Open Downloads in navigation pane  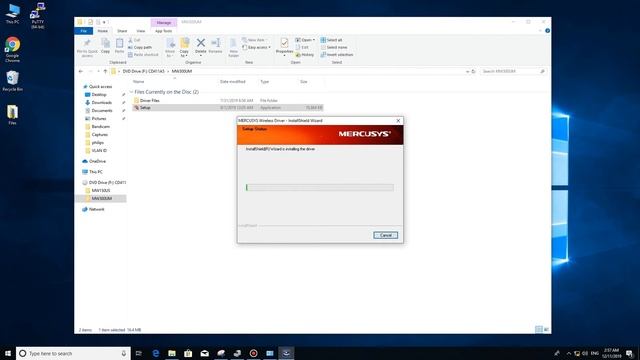(x=102, y=102)
